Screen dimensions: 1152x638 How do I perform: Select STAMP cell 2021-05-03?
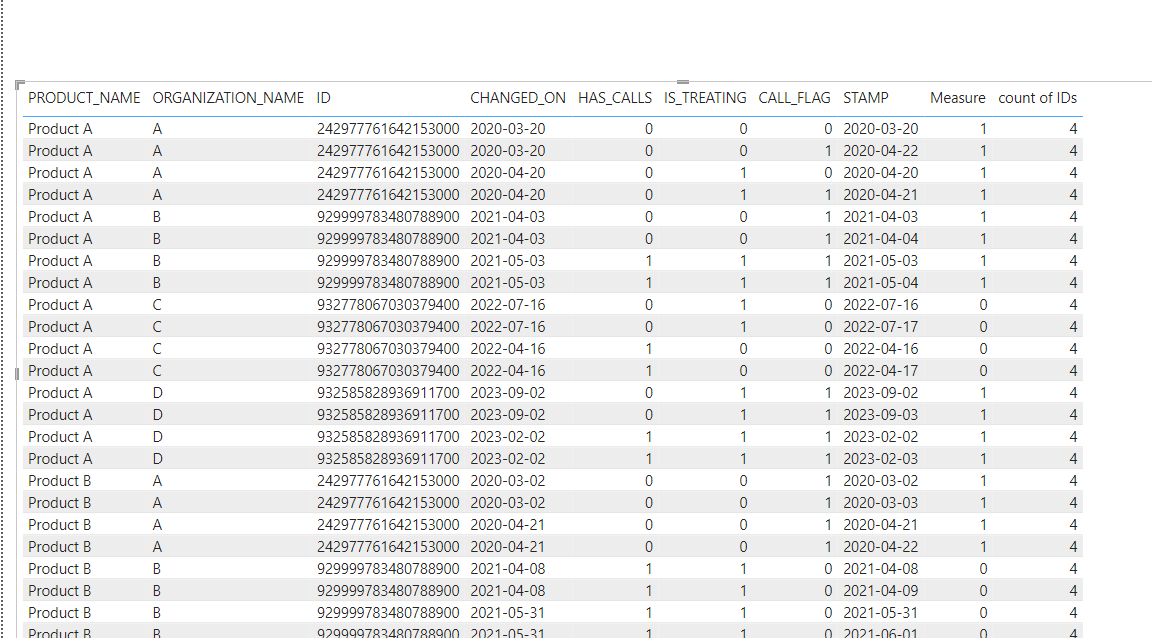point(880,261)
